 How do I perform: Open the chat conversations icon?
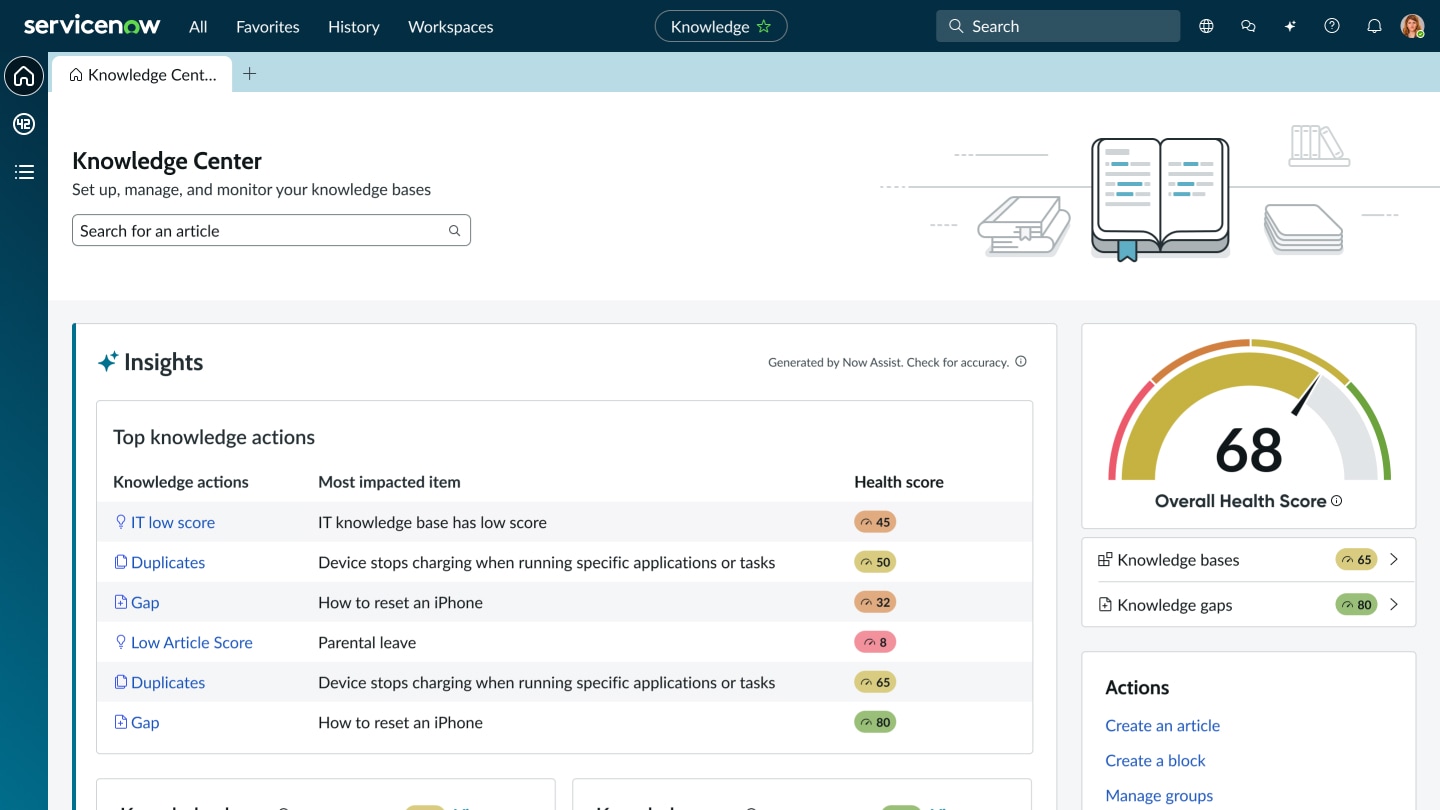pos(1248,27)
